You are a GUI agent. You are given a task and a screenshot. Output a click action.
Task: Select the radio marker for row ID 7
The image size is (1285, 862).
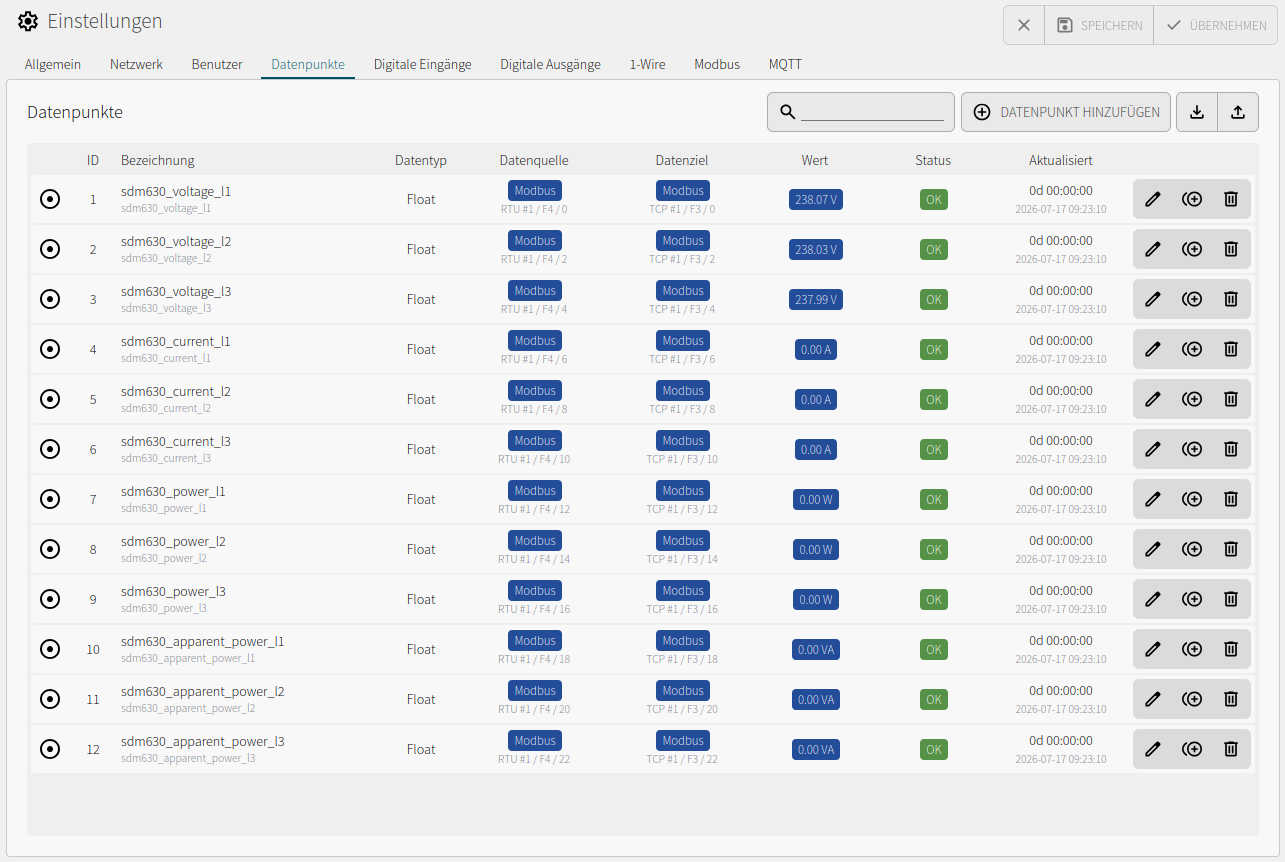50,499
